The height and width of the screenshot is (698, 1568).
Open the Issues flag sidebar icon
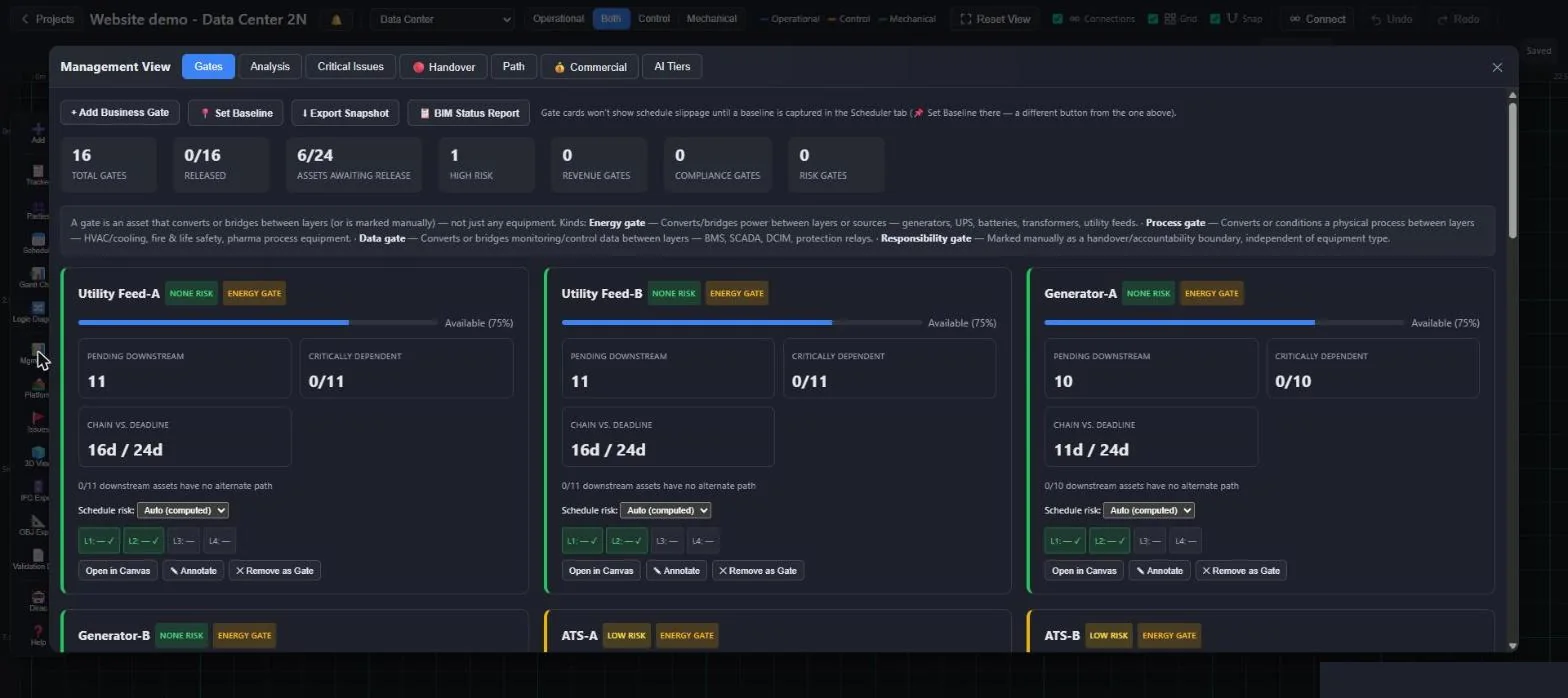(38, 421)
